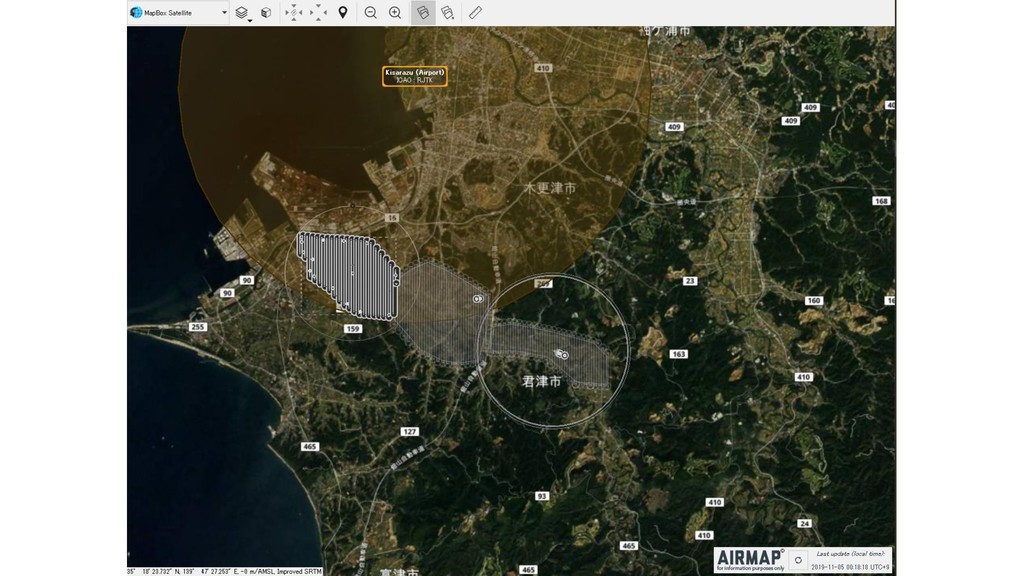Refresh AirMap data with the reload button
This screenshot has width=1024, height=576.
pyautogui.click(x=798, y=560)
